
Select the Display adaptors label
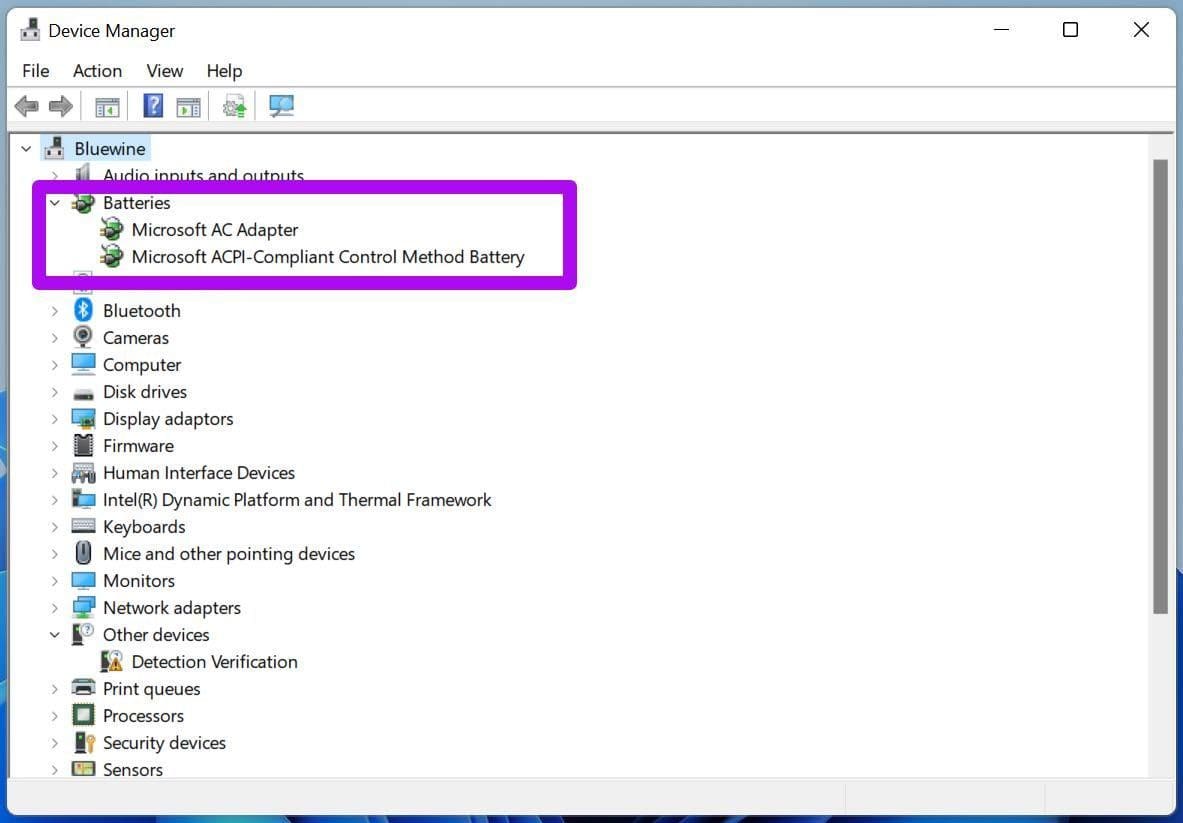click(x=167, y=419)
